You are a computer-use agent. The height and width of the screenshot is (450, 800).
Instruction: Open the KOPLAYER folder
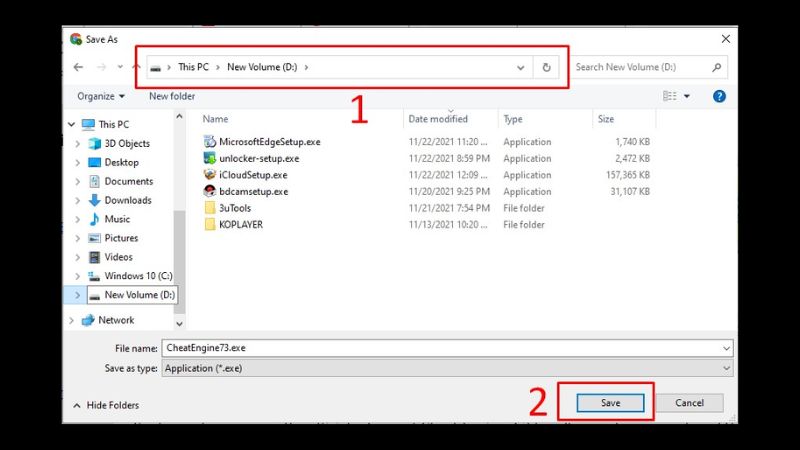[240, 225]
